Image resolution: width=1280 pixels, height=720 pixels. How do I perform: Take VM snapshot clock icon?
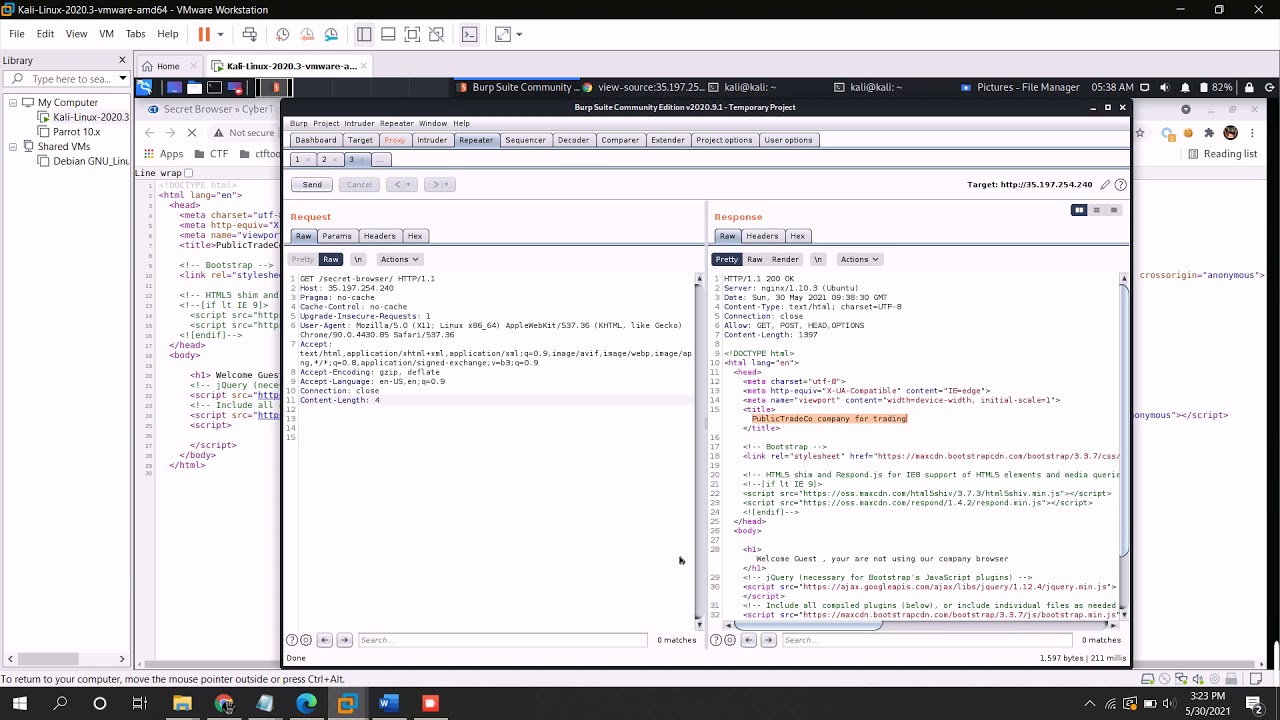pos(283,34)
